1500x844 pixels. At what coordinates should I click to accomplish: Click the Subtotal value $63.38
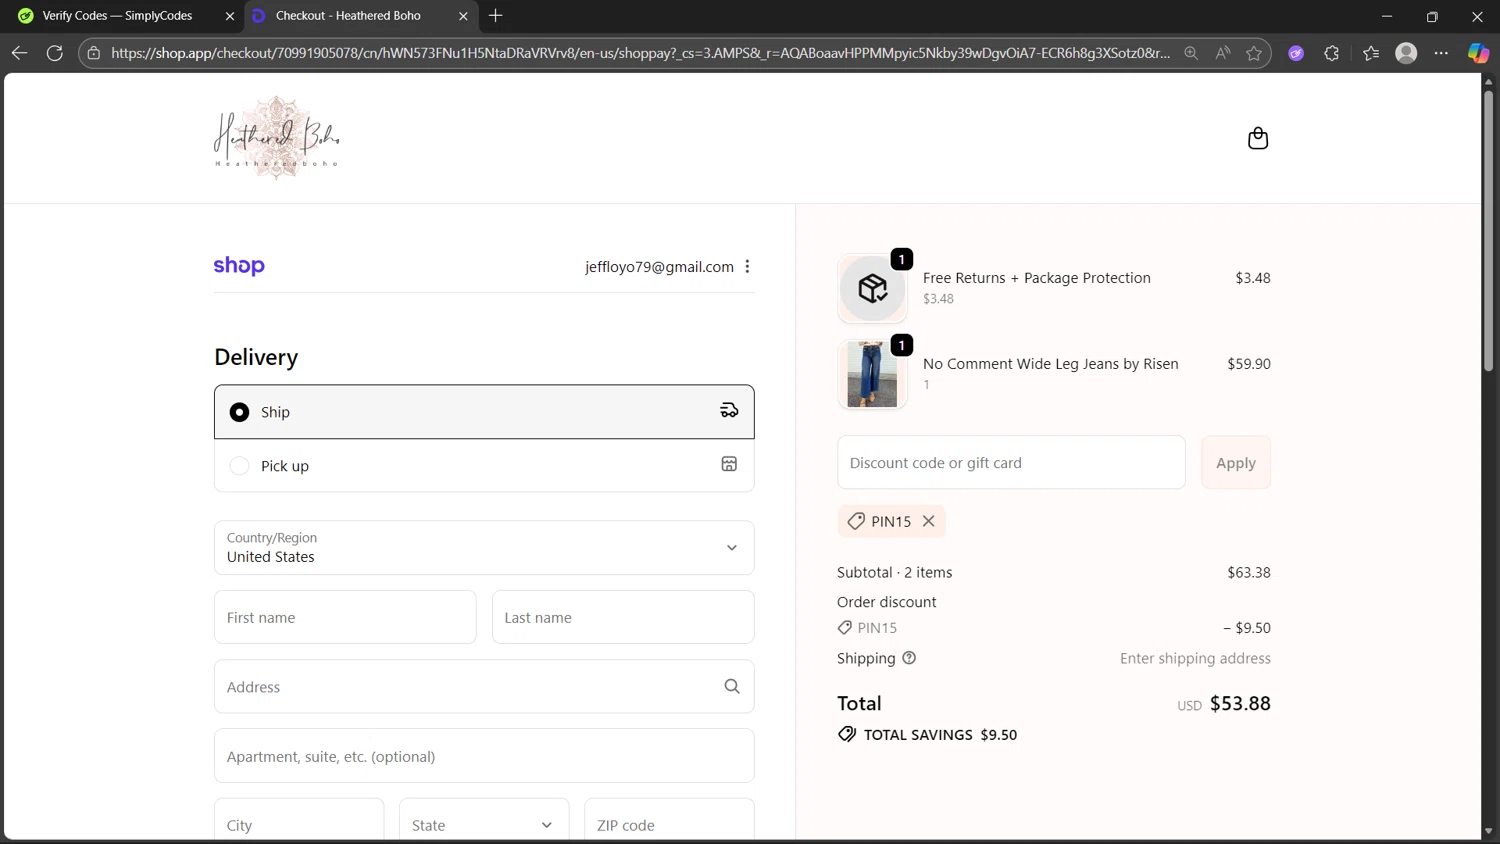tap(1249, 573)
